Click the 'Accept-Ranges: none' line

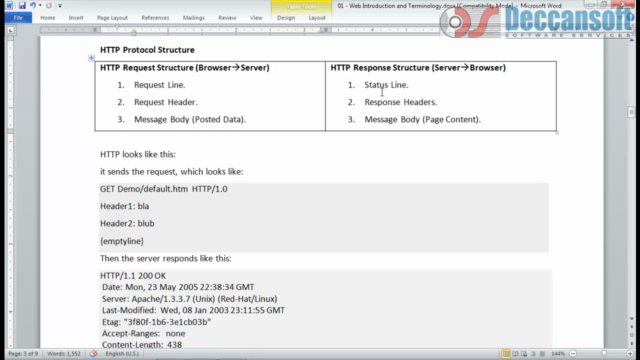tap(144, 333)
